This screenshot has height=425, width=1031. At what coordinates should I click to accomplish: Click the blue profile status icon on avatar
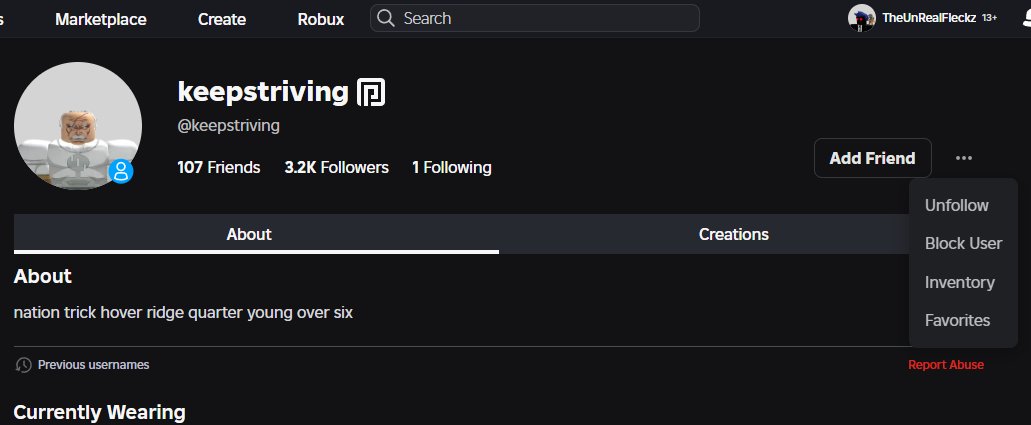pyautogui.click(x=121, y=172)
